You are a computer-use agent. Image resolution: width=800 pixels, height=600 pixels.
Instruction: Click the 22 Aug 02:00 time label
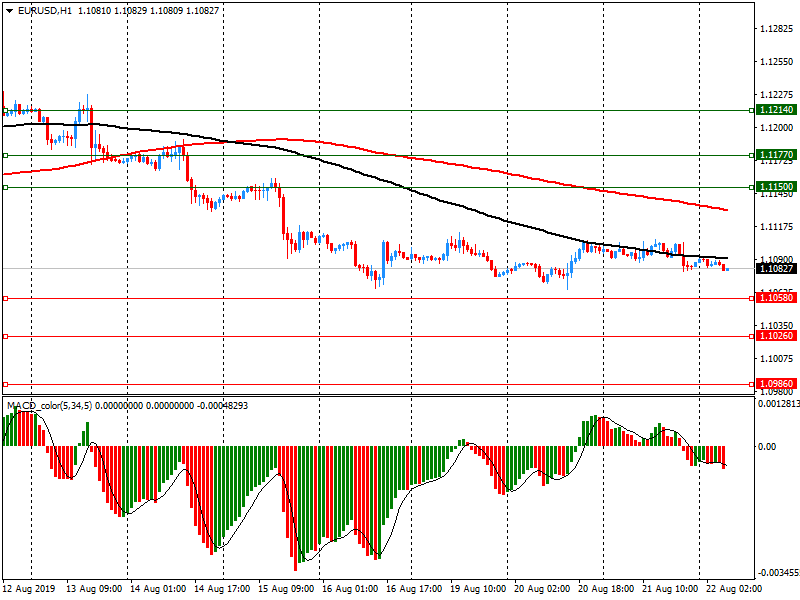734,589
